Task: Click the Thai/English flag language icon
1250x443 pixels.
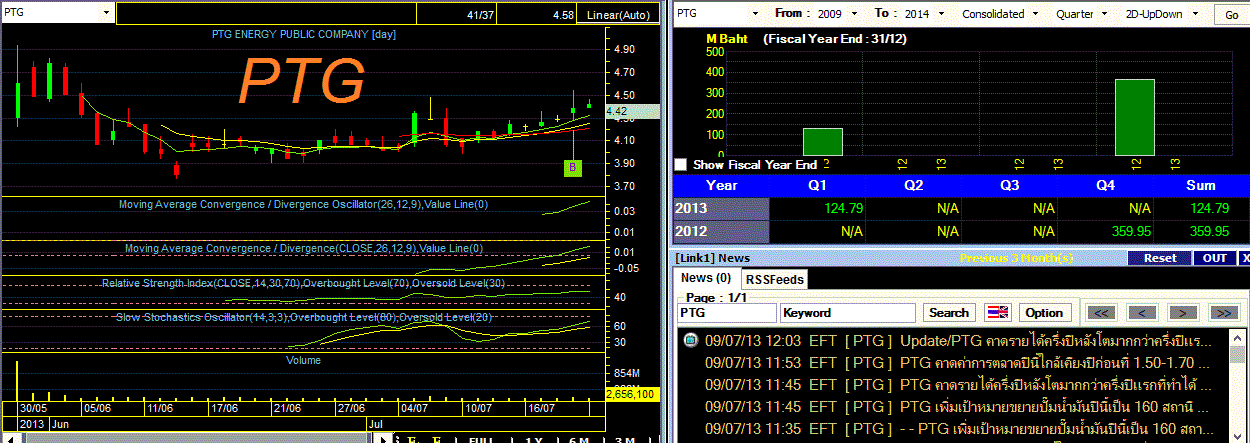Action: (x=998, y=313)
